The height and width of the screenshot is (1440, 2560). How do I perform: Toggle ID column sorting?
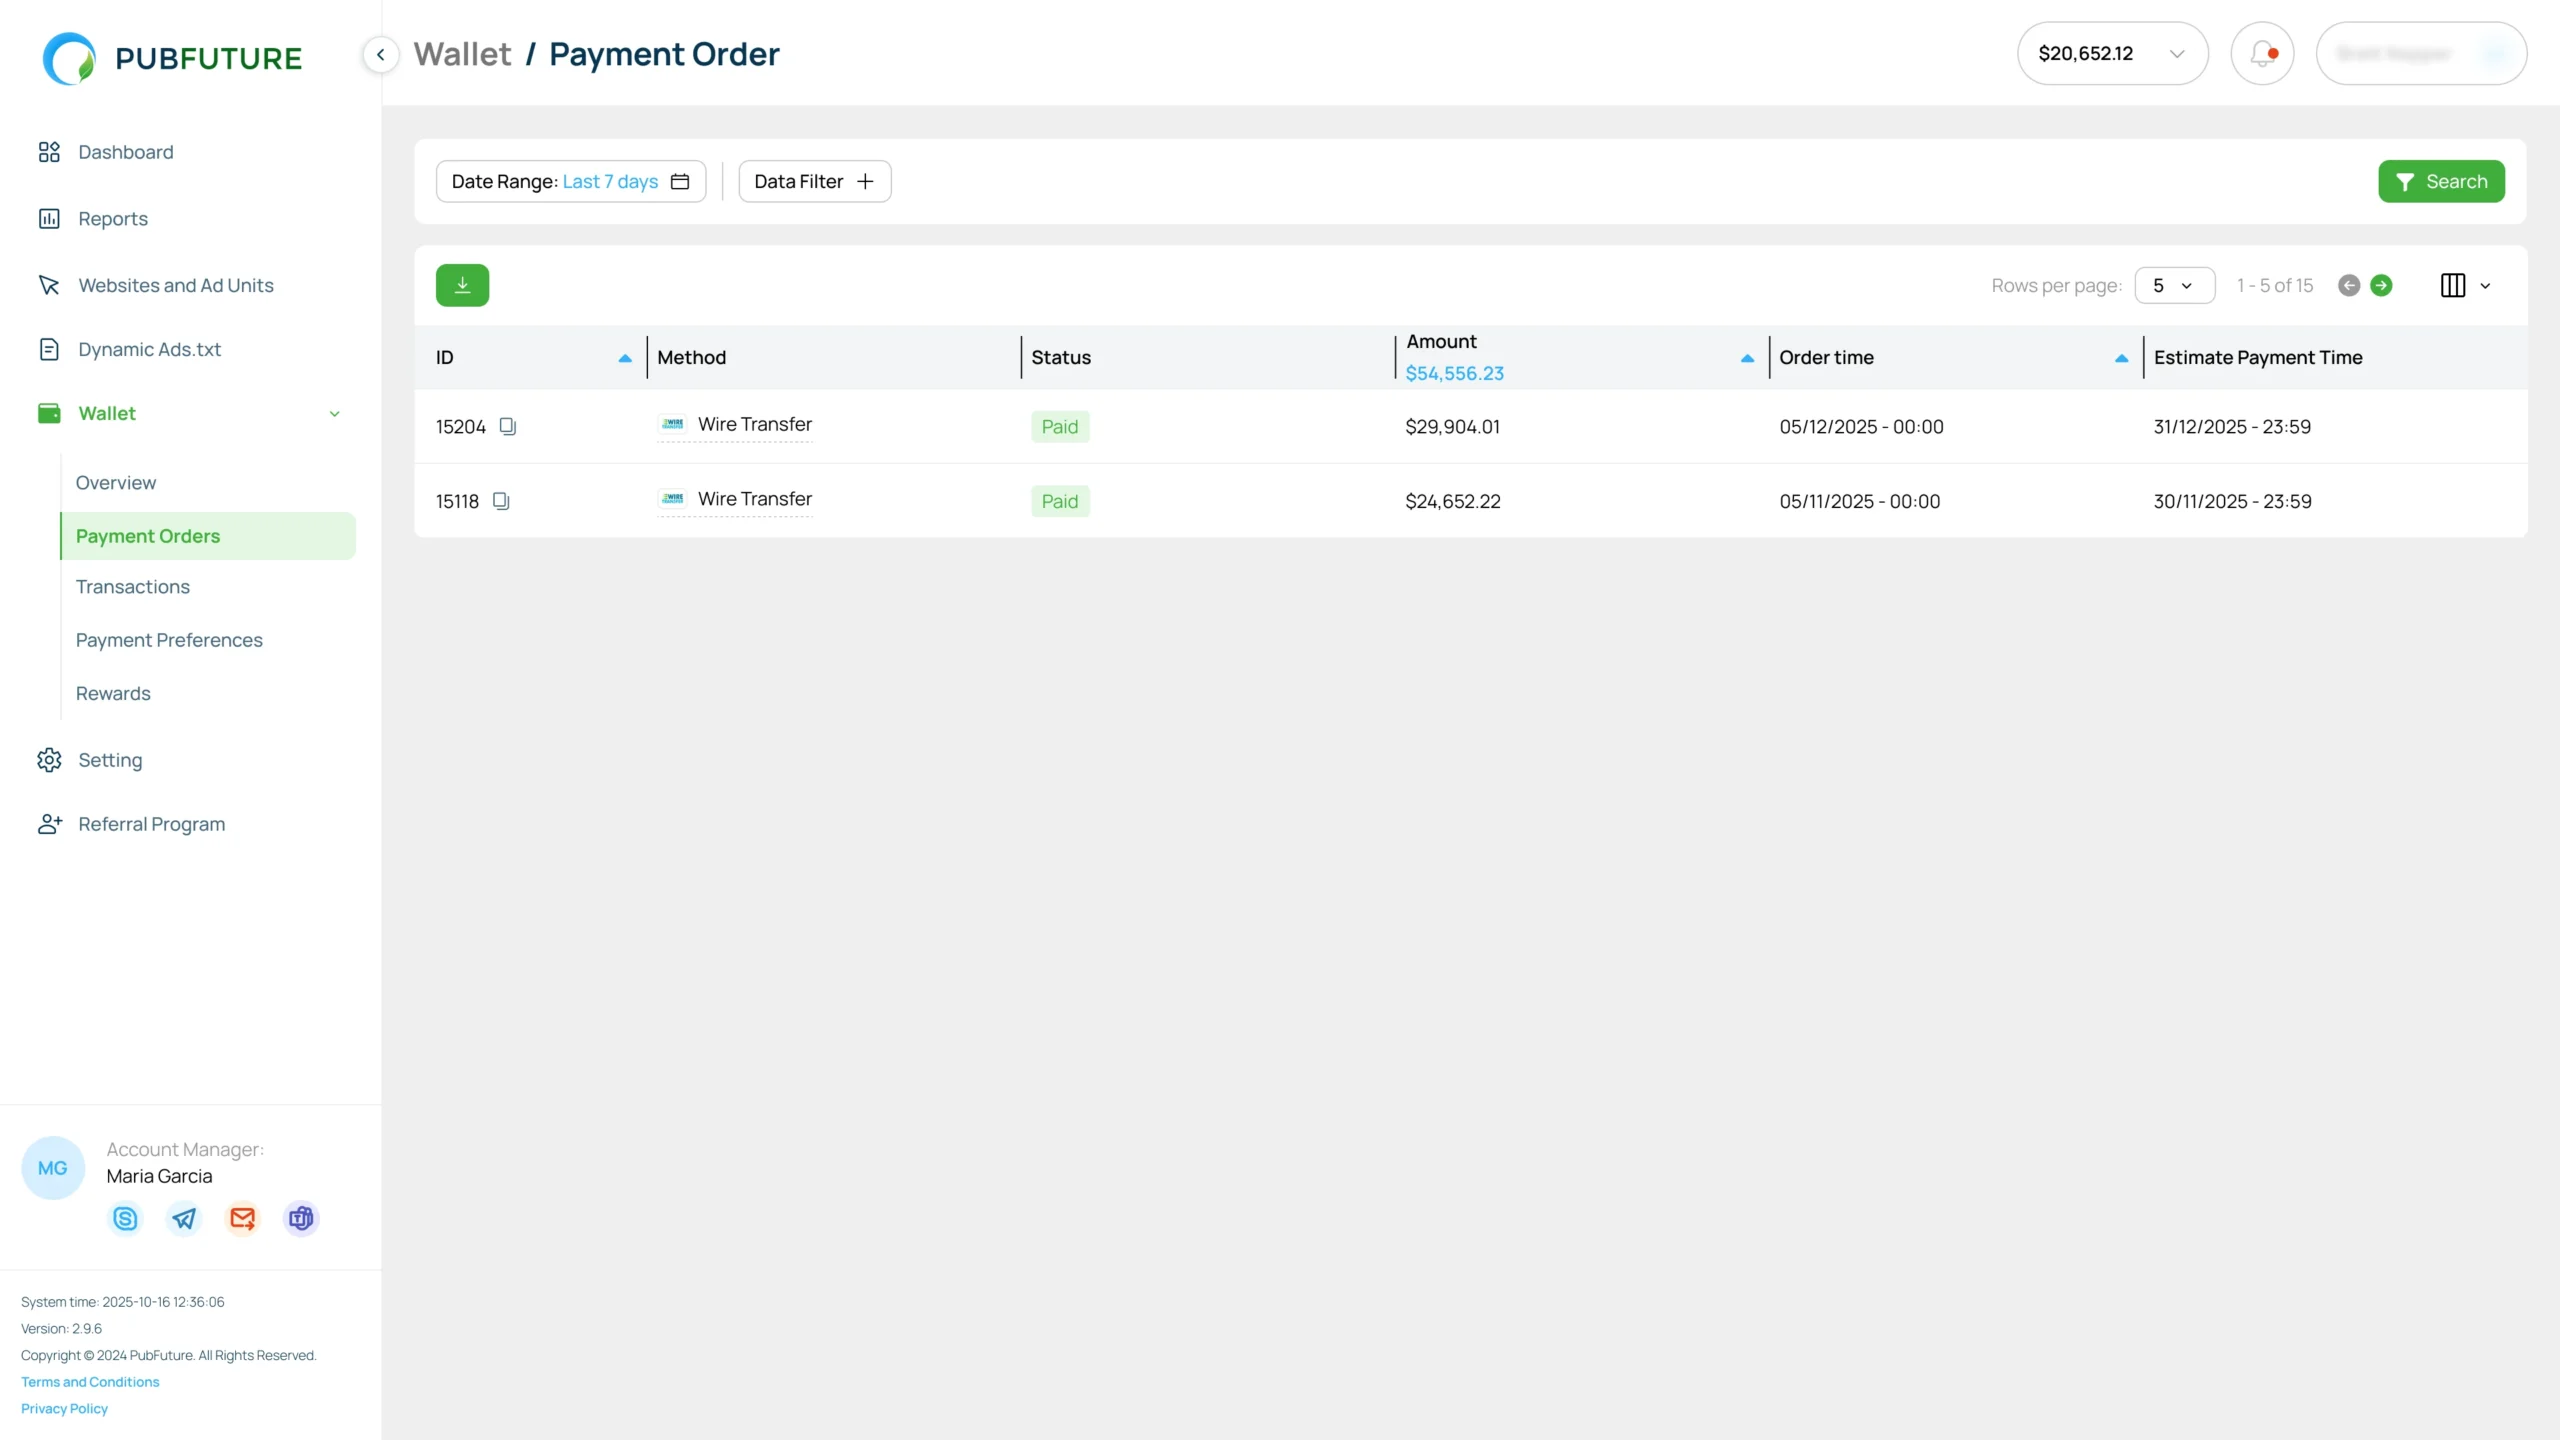[x=625, y=357]
